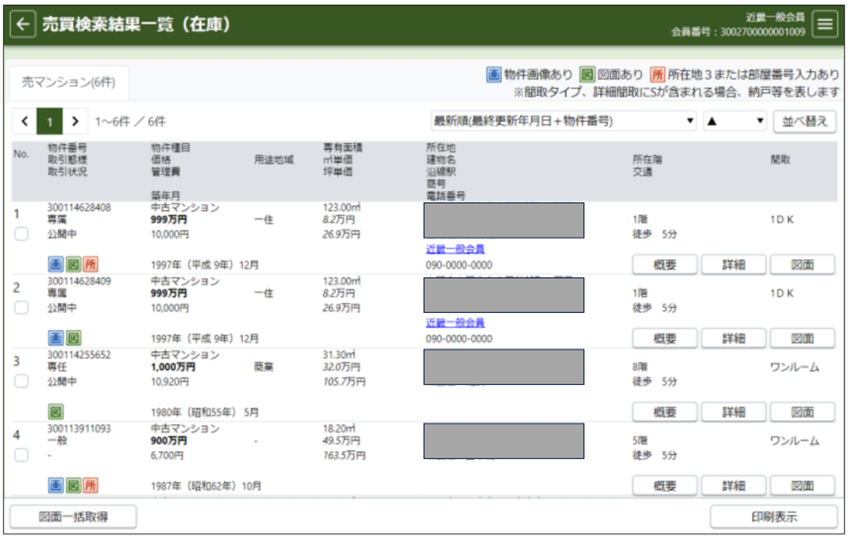Image resolution: width=850 pixels, height=538 pixels.
Task: Click blue image icon for listing 2
Action: pyautogui.click(x=55, y=338)
